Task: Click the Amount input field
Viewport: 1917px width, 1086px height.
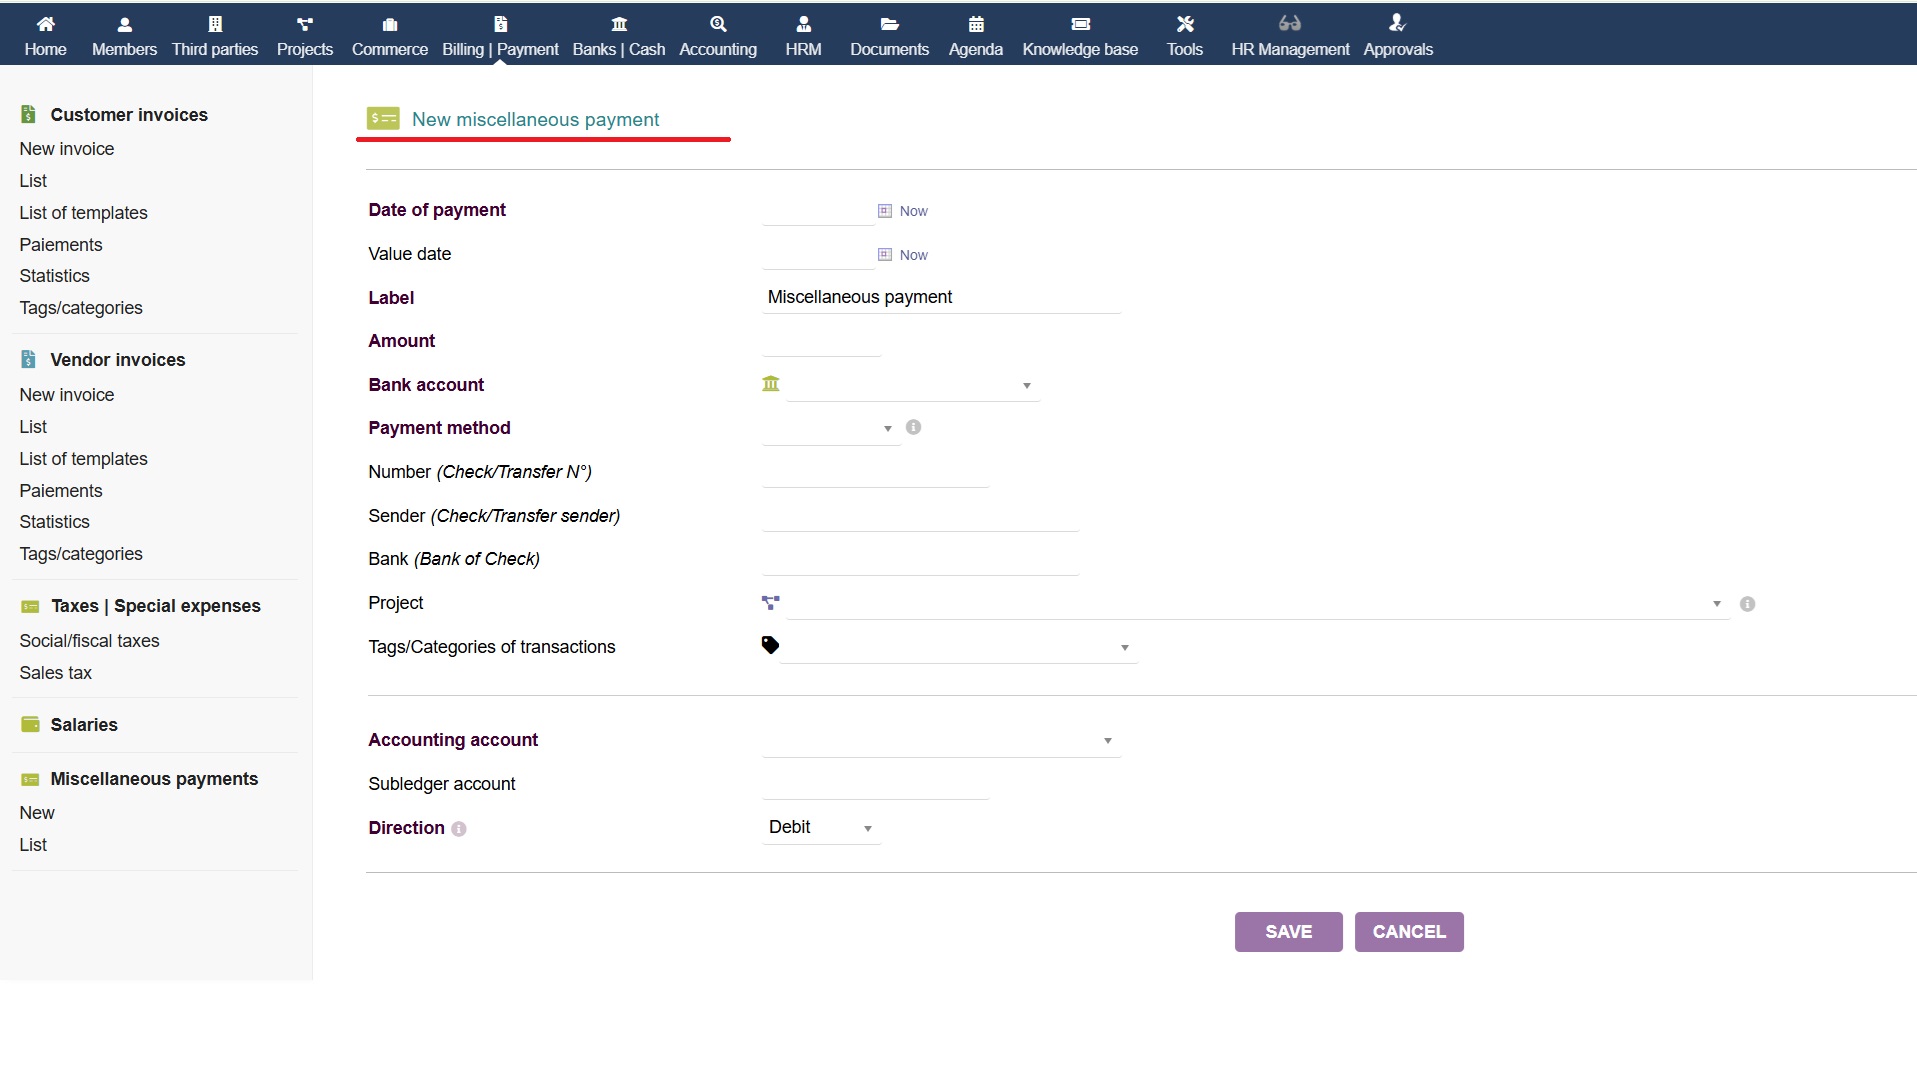Action: [820, 342]
